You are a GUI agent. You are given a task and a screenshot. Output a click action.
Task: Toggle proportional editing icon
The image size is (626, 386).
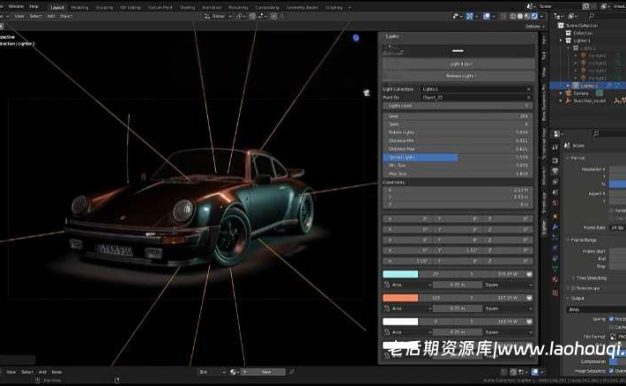(274, 16)
